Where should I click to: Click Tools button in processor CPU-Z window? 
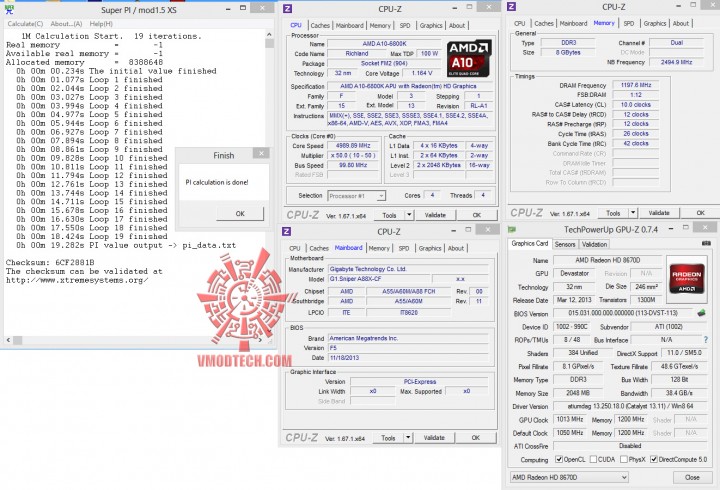point(389,215)
